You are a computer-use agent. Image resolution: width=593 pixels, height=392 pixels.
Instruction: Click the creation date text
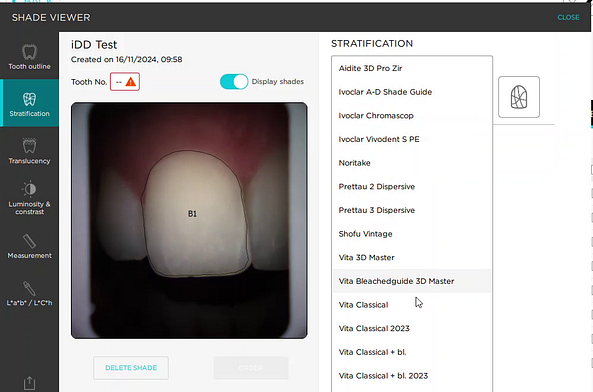127,59
